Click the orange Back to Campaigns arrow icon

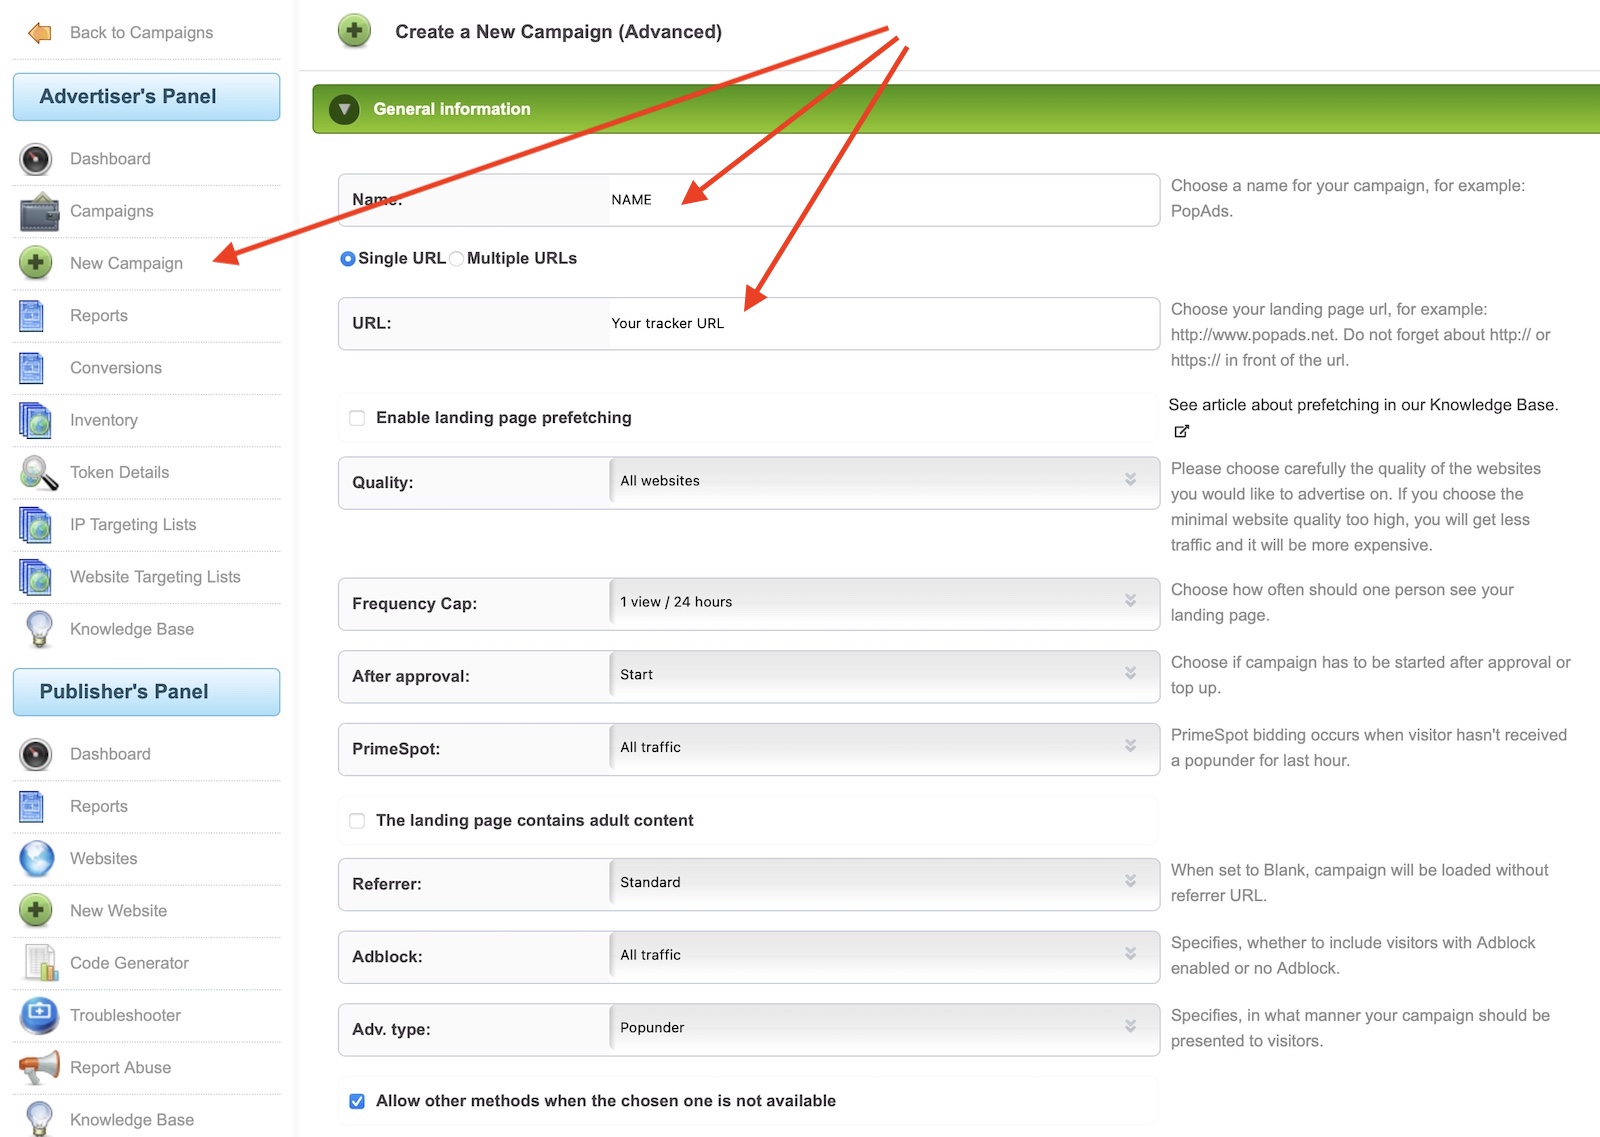pos(40,33)
